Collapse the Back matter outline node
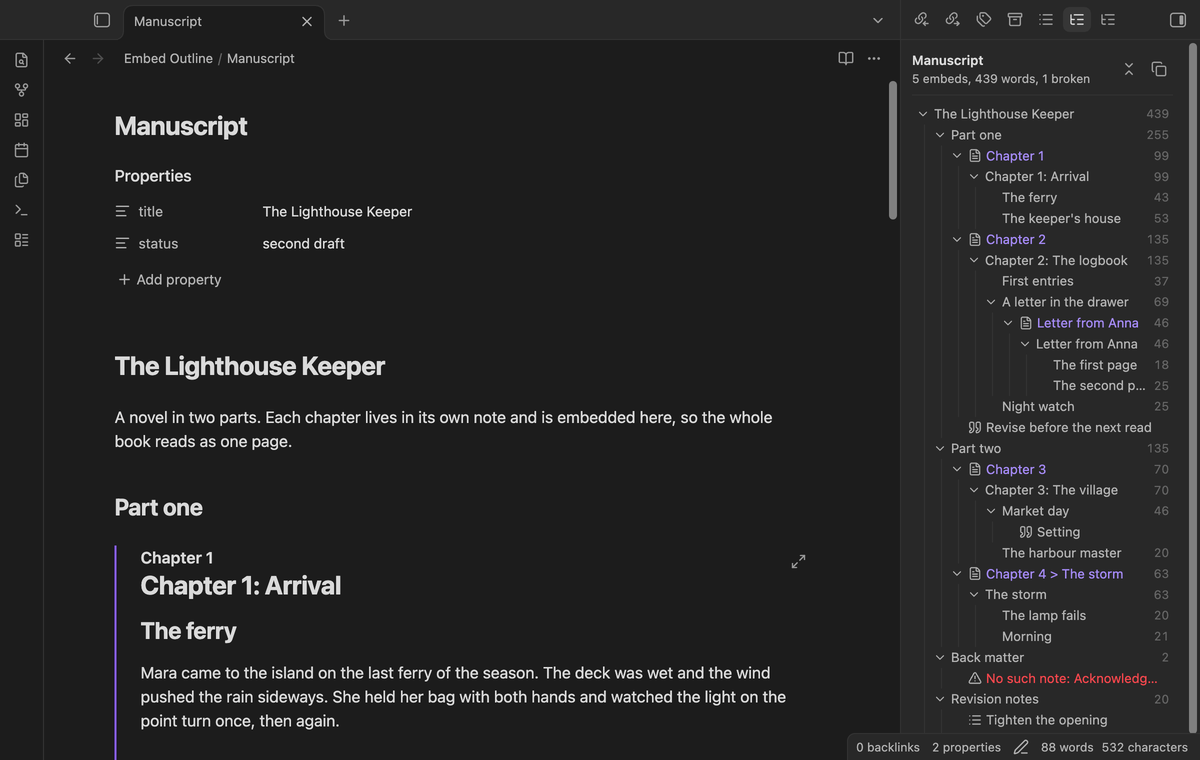This screenshot has height=760, width=1200. pos(940,657)
